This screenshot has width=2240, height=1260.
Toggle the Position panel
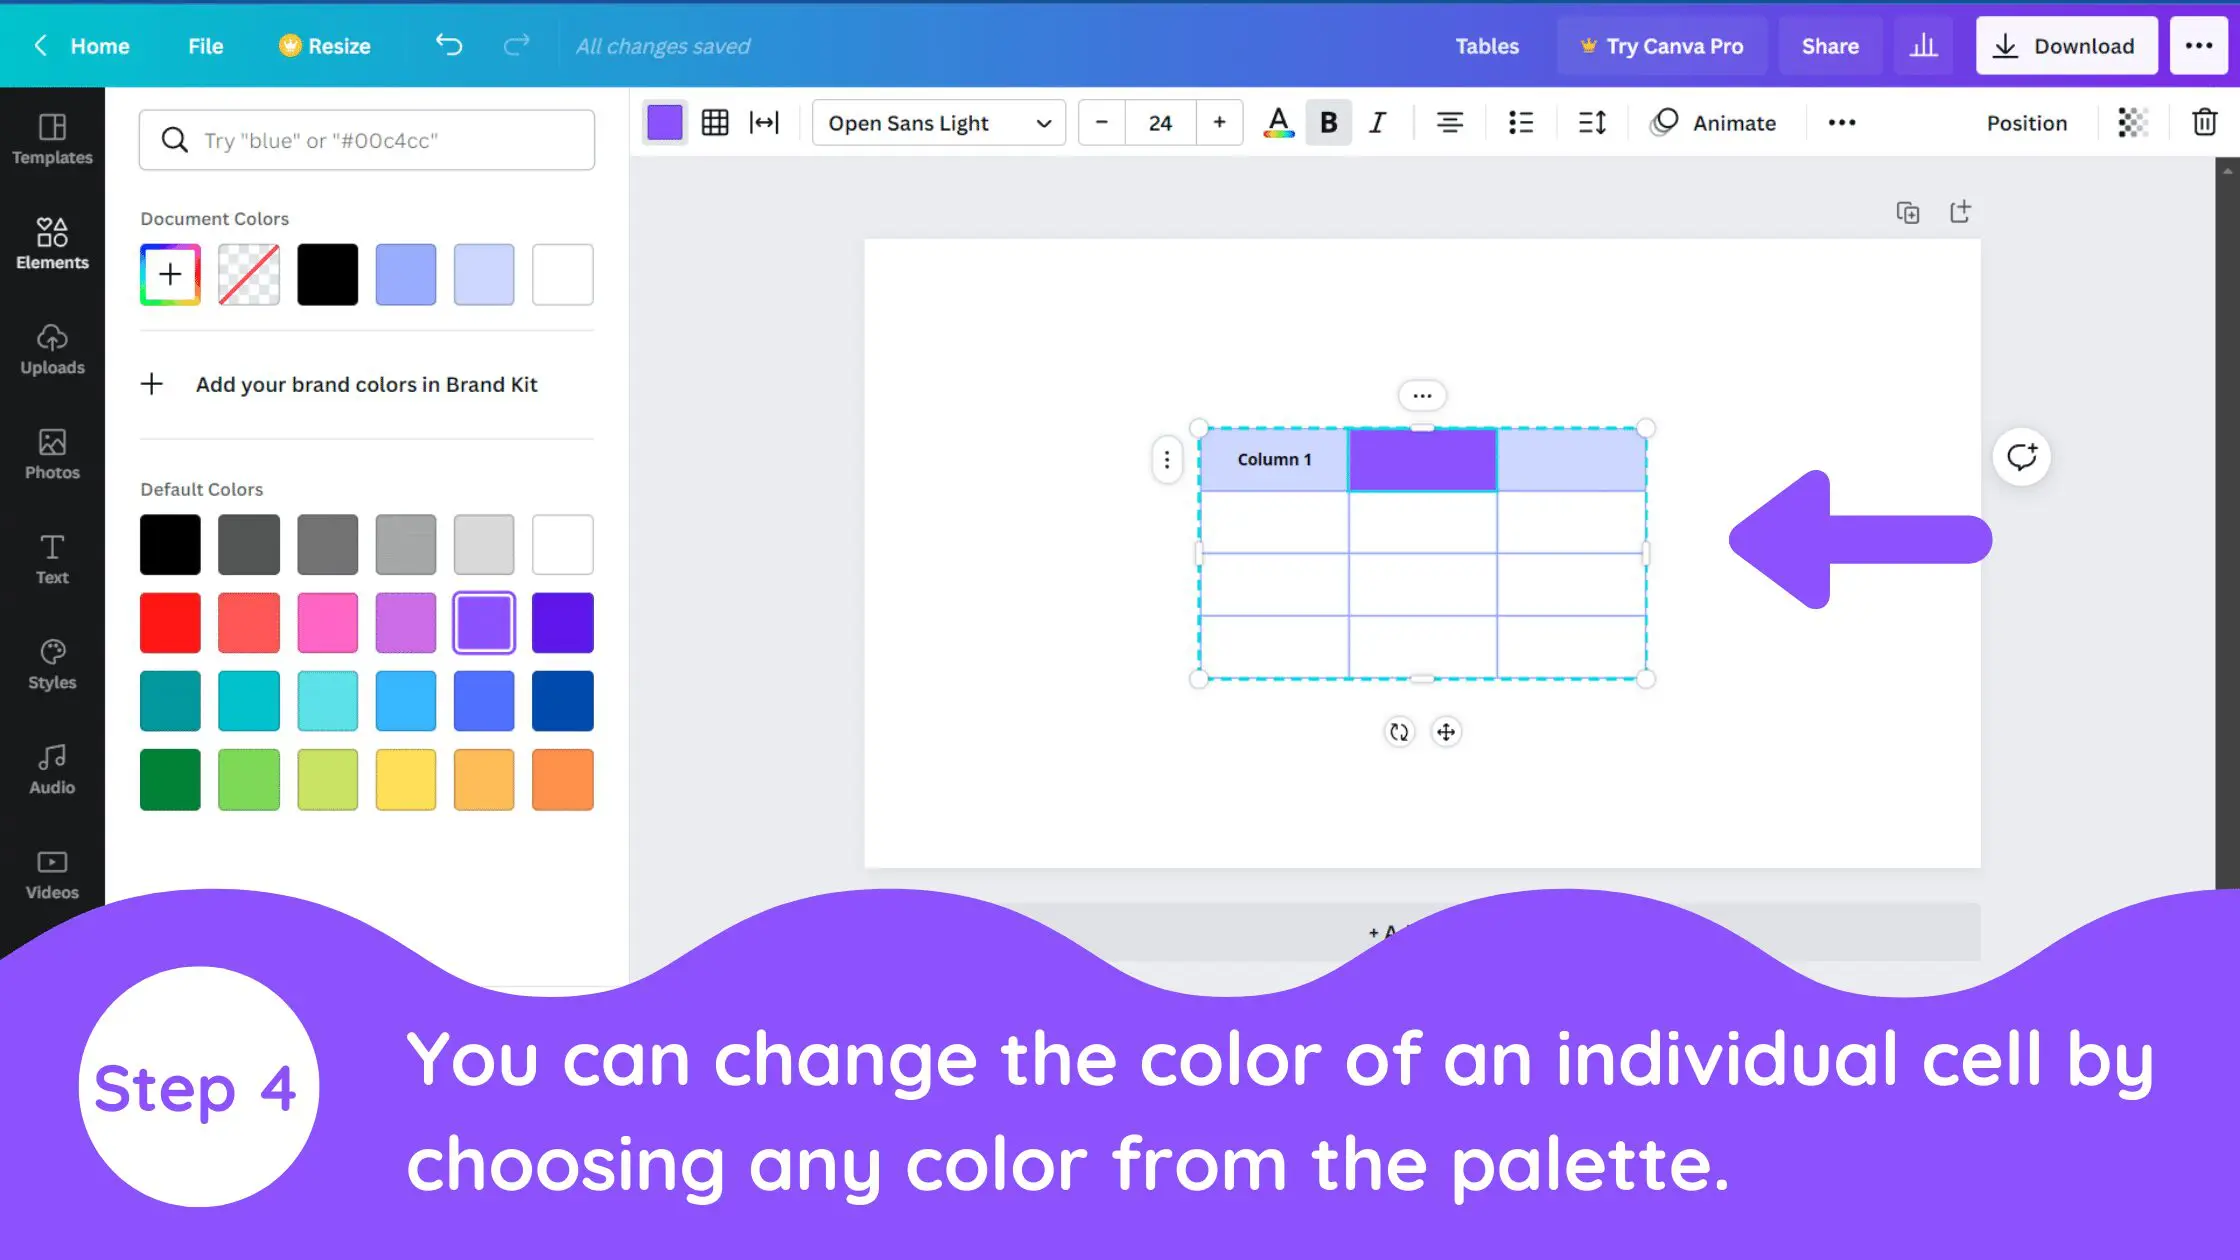pos(2026,122)
